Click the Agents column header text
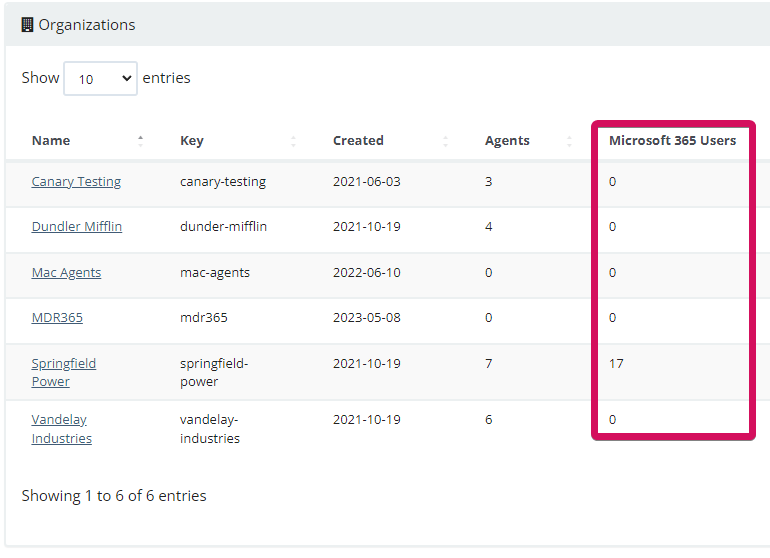The image size is (770, 558). coord(507,141)
